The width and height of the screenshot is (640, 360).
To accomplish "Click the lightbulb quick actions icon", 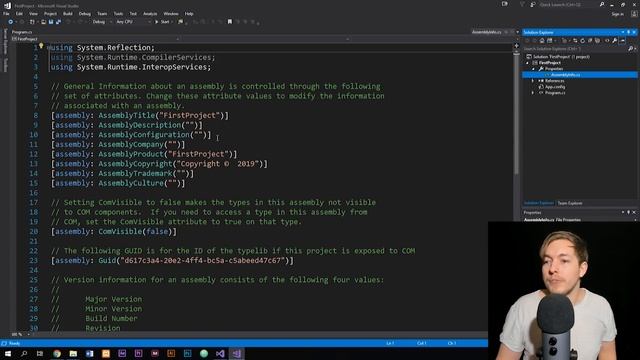I will tap(41, 46).
